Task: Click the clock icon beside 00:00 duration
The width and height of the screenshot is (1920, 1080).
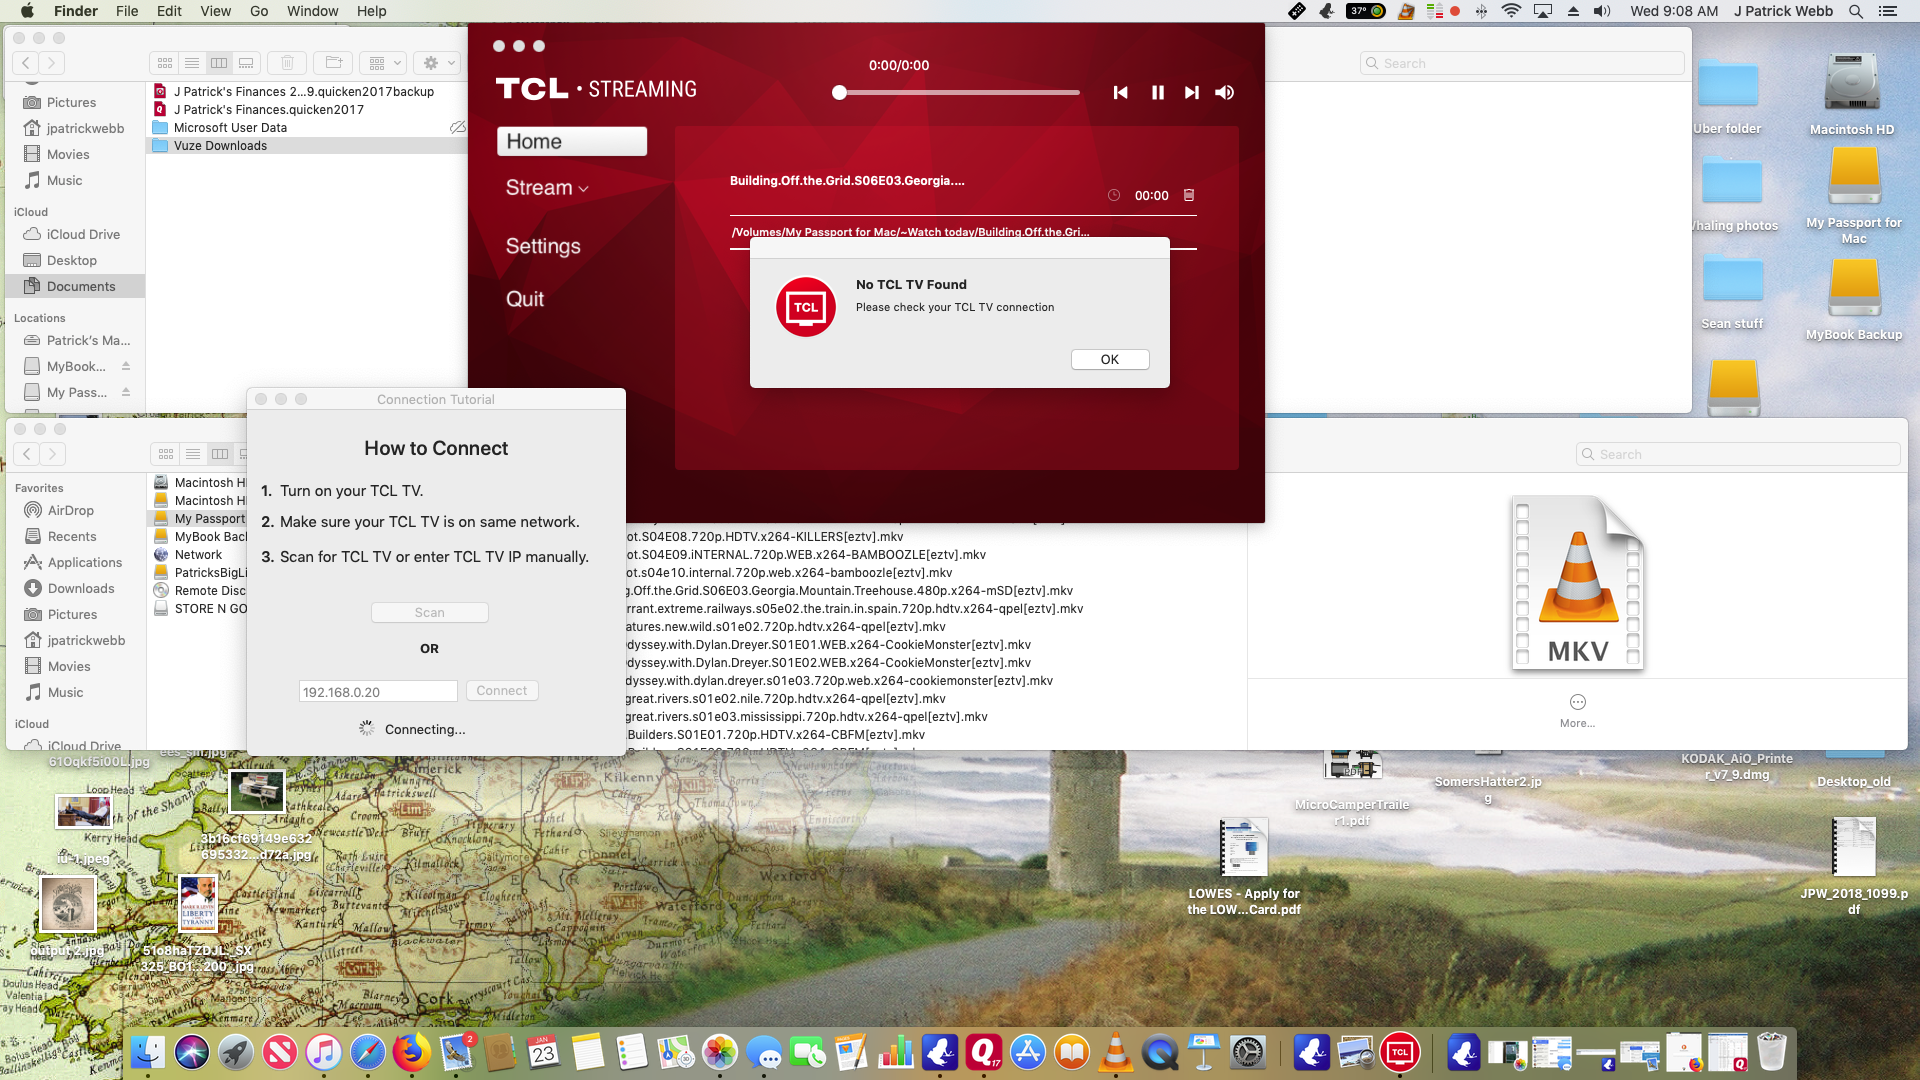Action: 1114,195
